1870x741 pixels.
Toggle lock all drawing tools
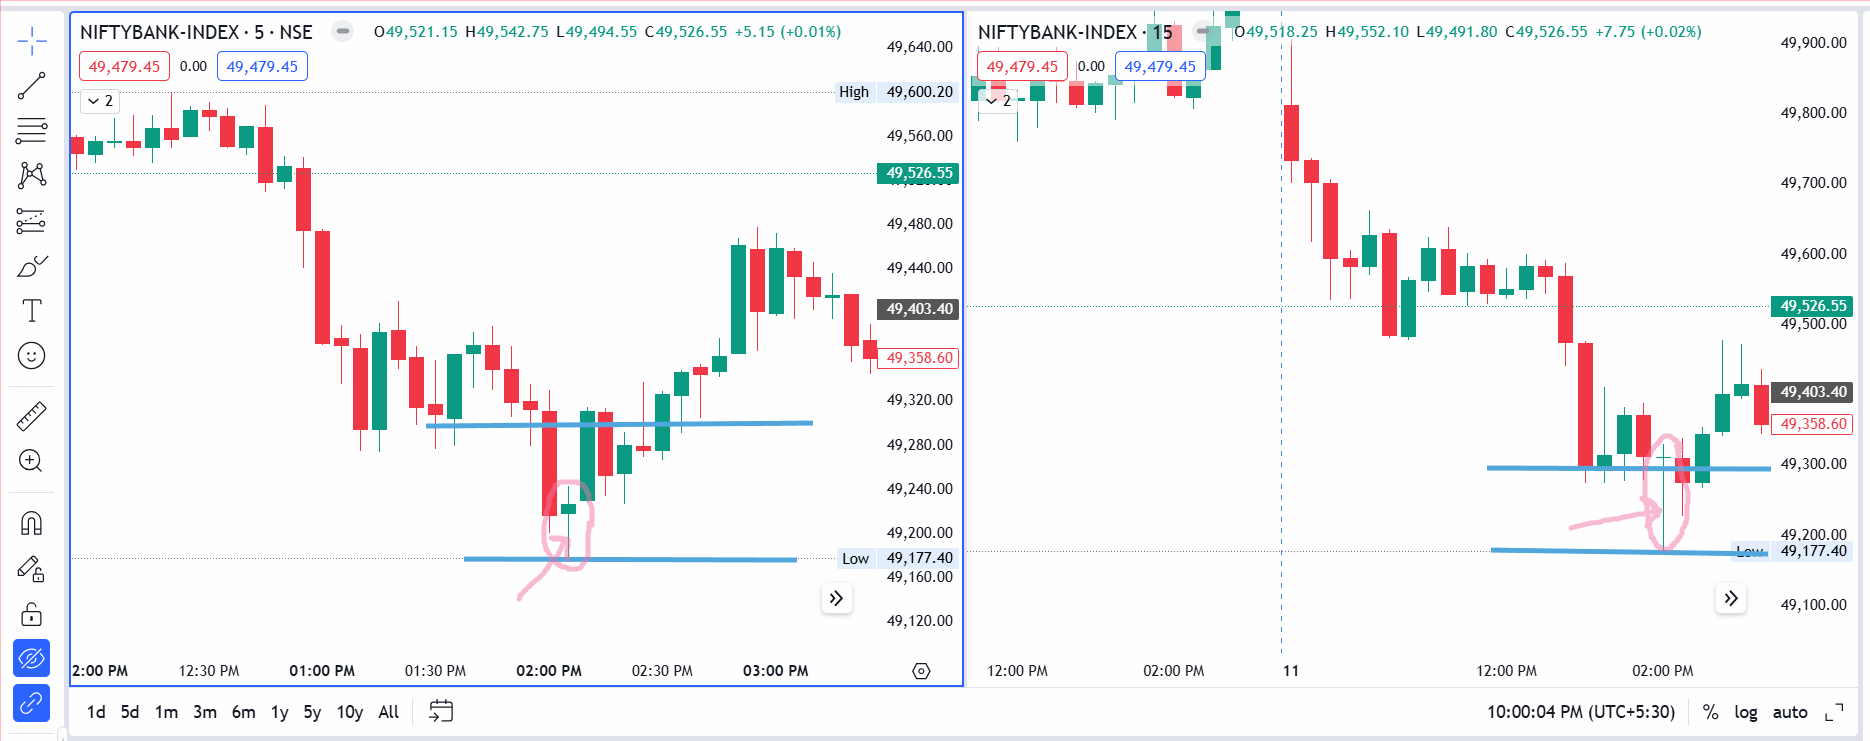(x=32, y=614)
